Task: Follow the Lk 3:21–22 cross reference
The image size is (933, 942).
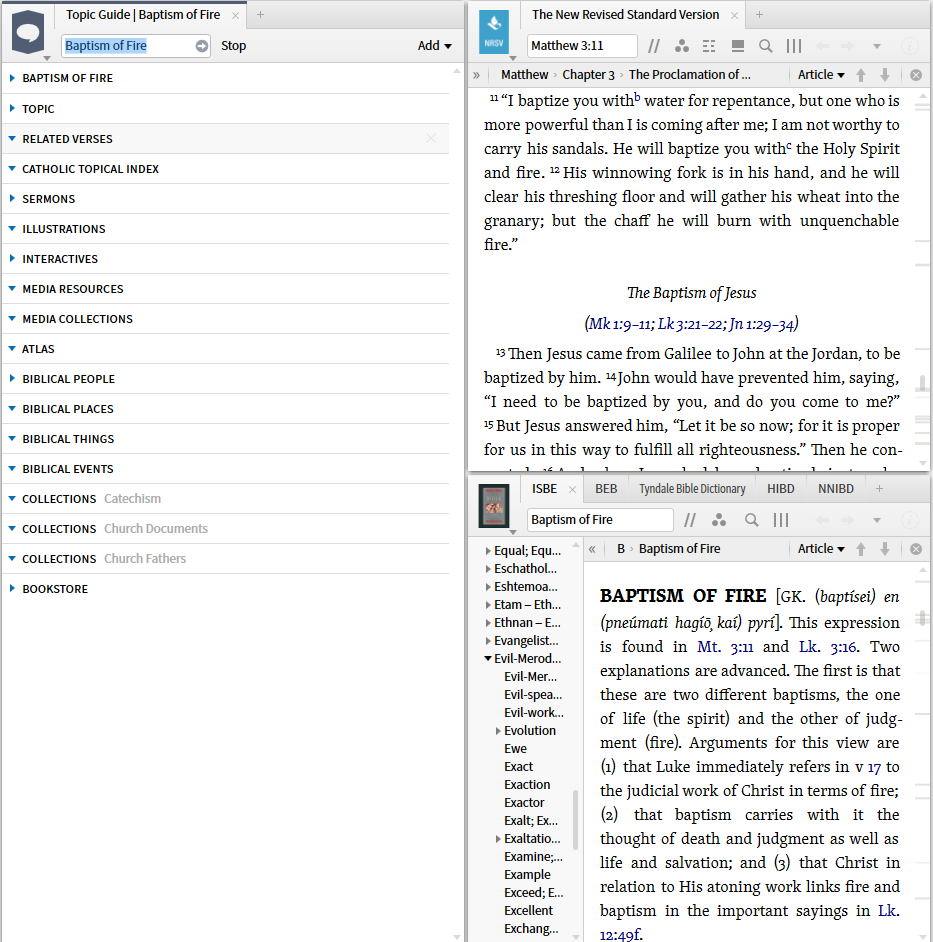Action: [690, 324]
